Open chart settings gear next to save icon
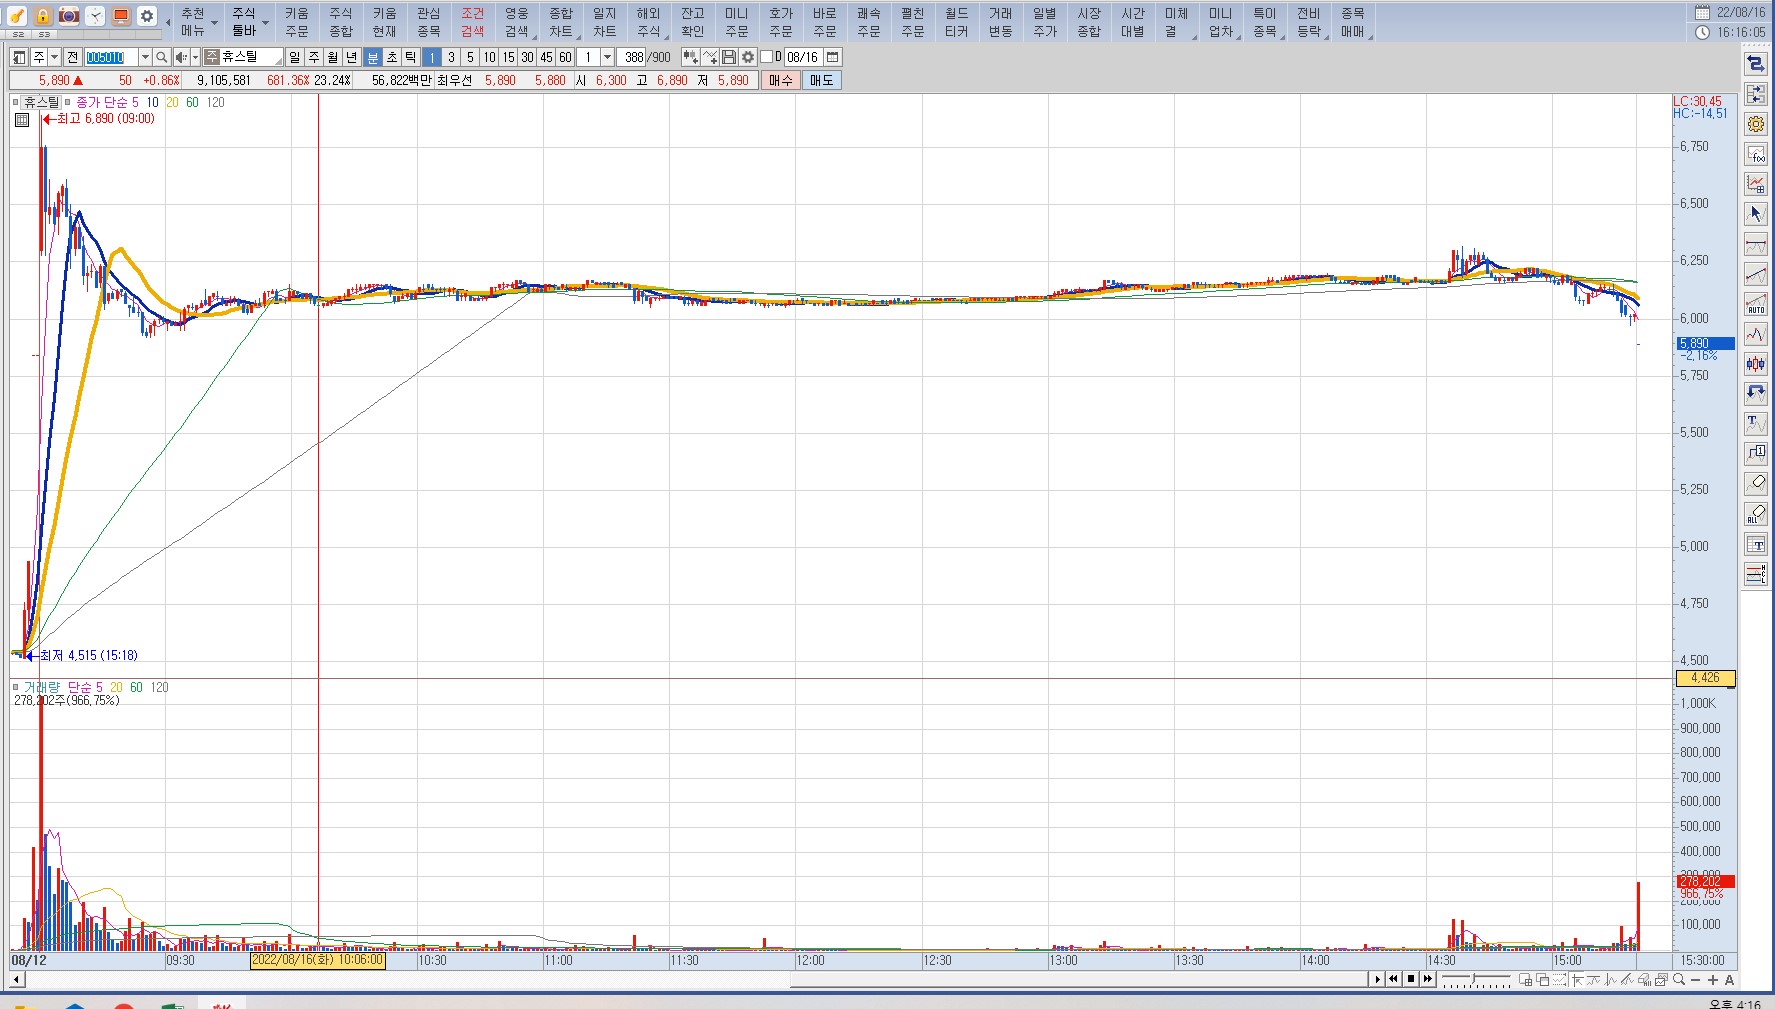The height and width of the screenshot is (1009, 1775). point(748,57)
